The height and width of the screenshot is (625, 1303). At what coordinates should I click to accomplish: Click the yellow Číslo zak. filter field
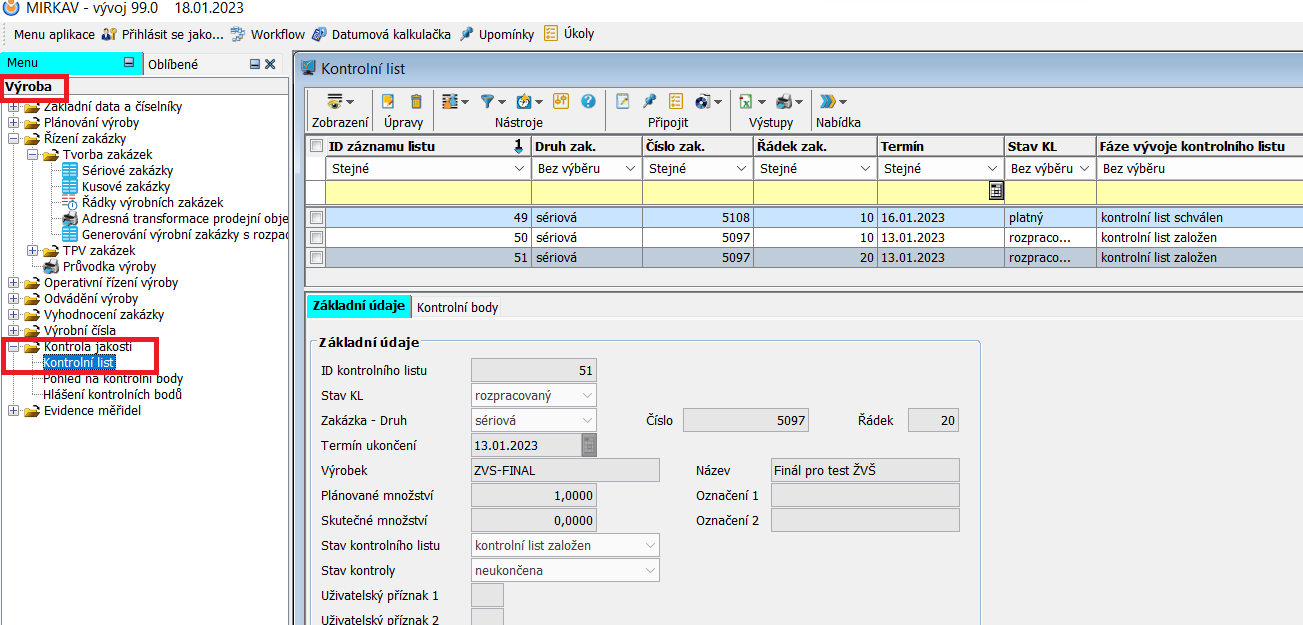tap(697, 192)
